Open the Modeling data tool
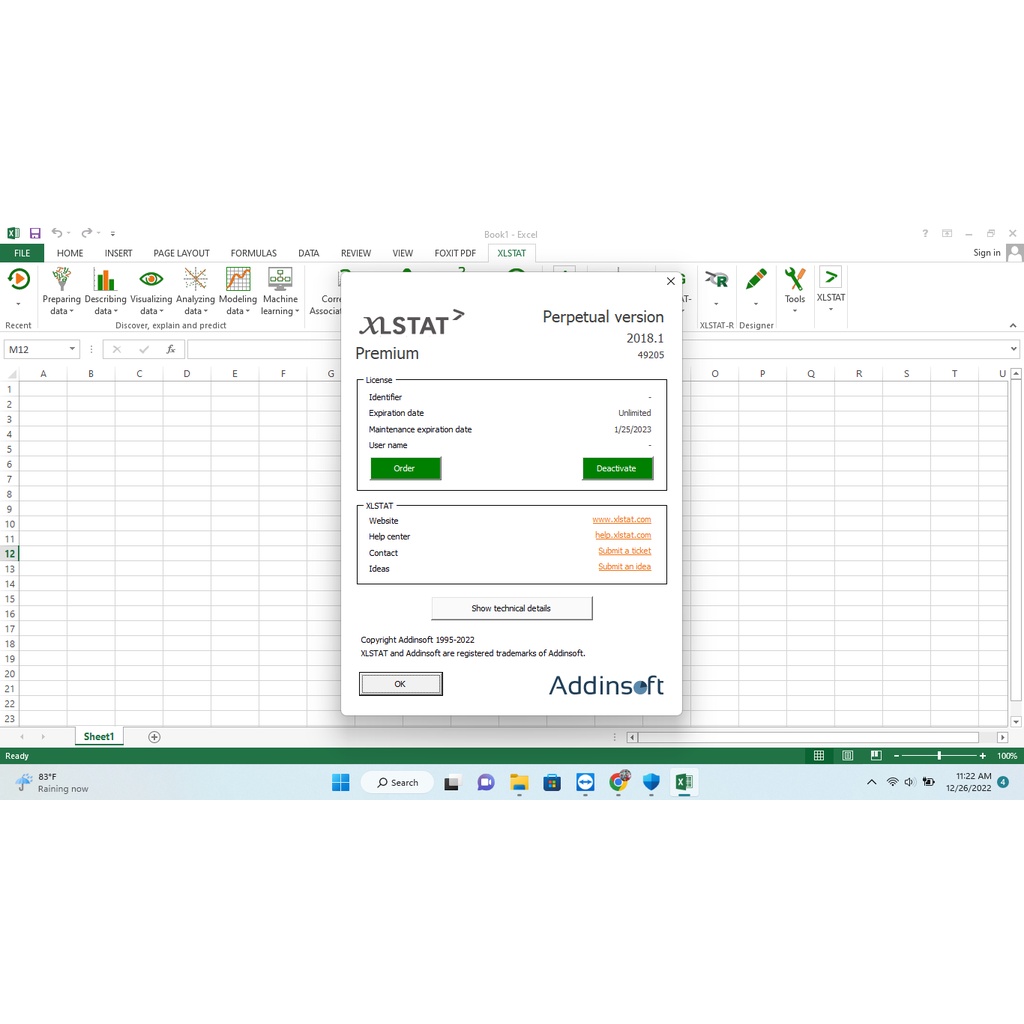 pyautogui.click(x=238, y=292)
